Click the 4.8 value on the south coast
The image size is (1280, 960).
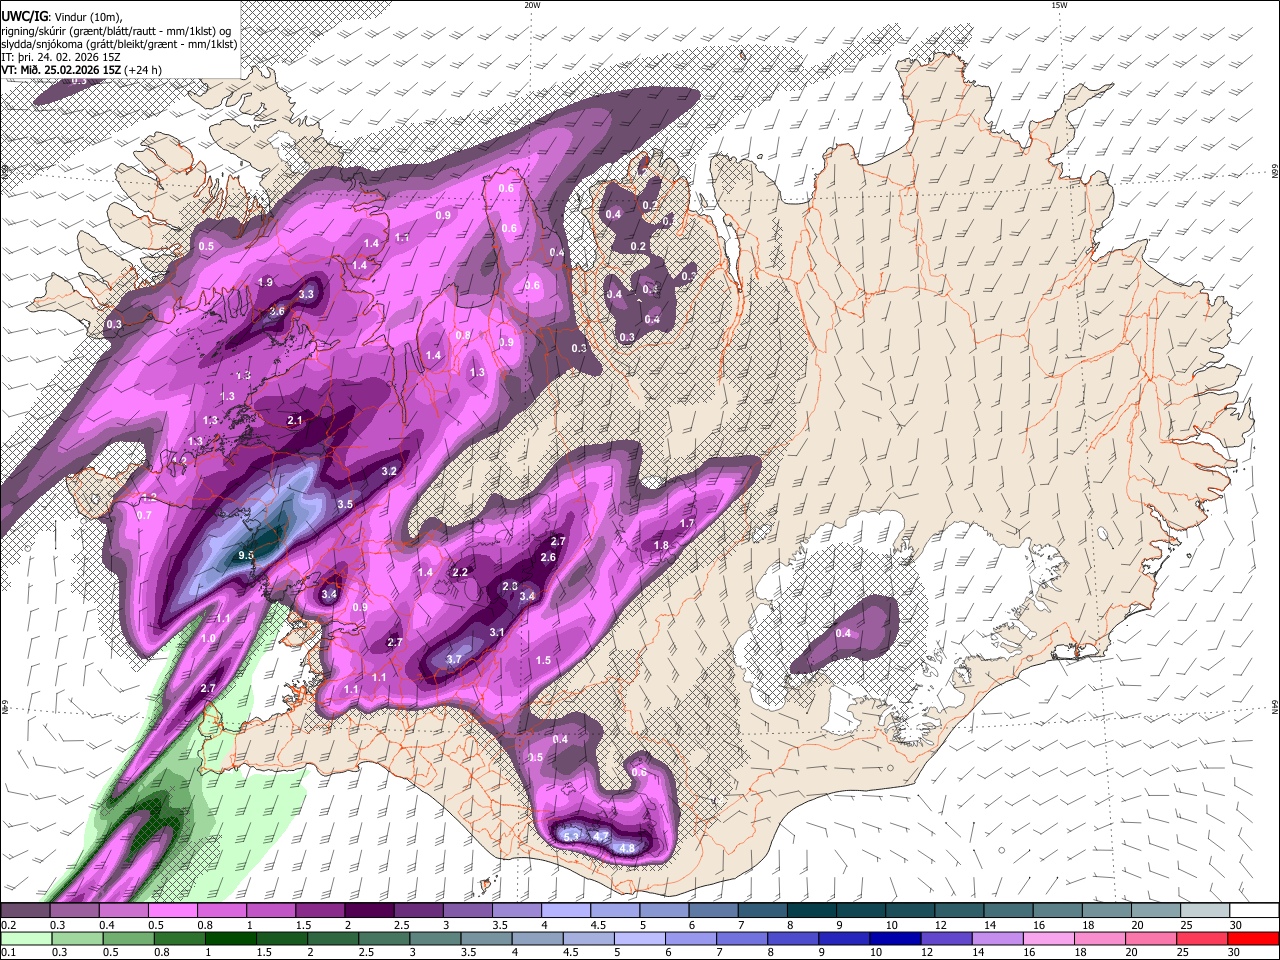628,849
